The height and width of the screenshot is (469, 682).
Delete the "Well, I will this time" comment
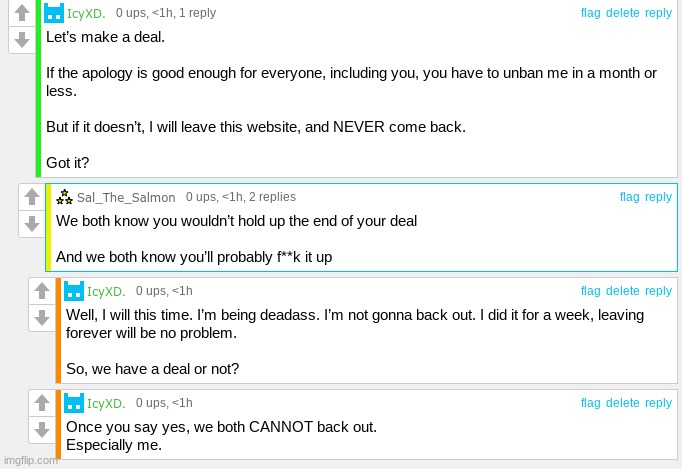622,291
